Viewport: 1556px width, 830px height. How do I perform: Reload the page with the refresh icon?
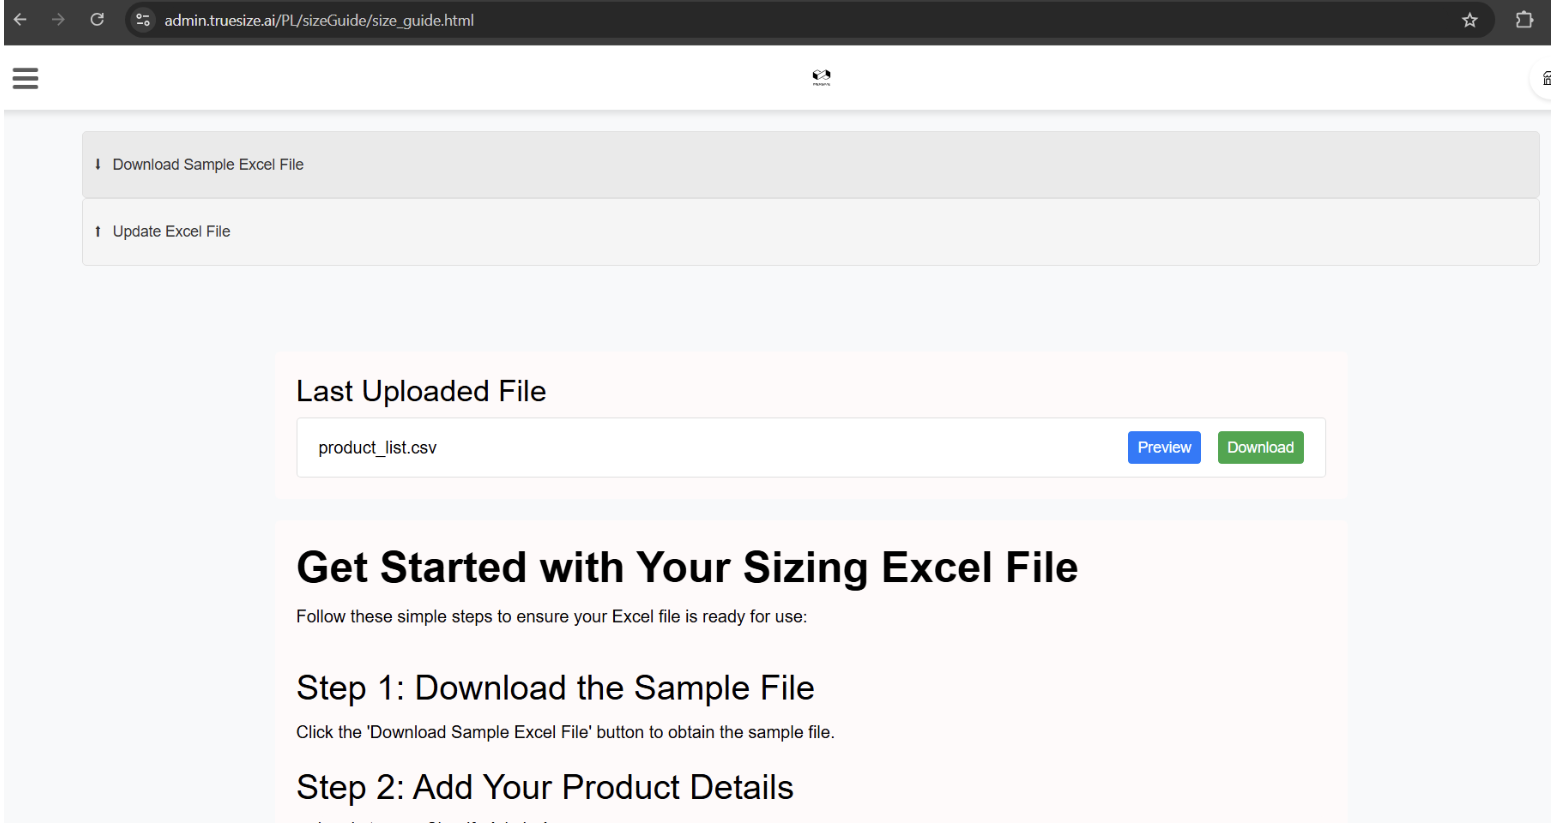click(97, 20)
